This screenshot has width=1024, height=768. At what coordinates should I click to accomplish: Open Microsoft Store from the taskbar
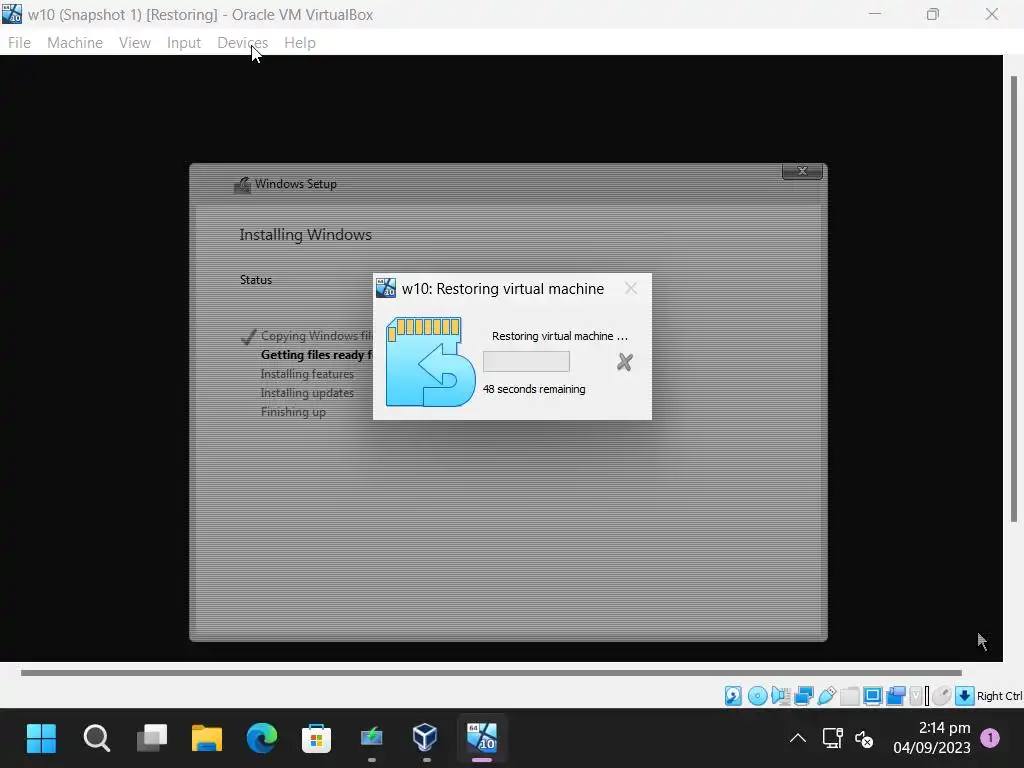tap(316, 739)
